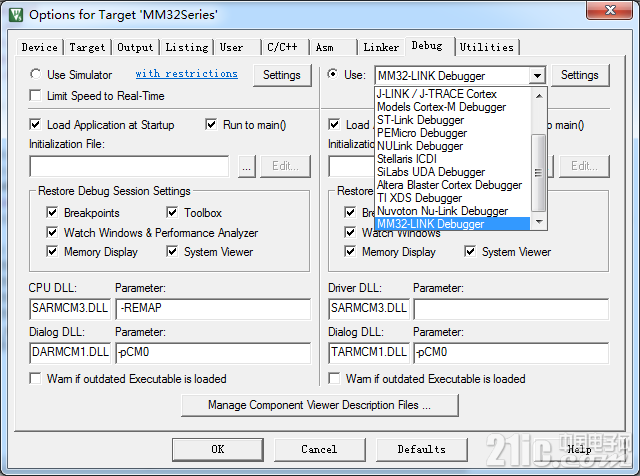Close the Options for Target dialog
Image resolution: width=640 pixels, height=476 pixels.
(609, 10)
